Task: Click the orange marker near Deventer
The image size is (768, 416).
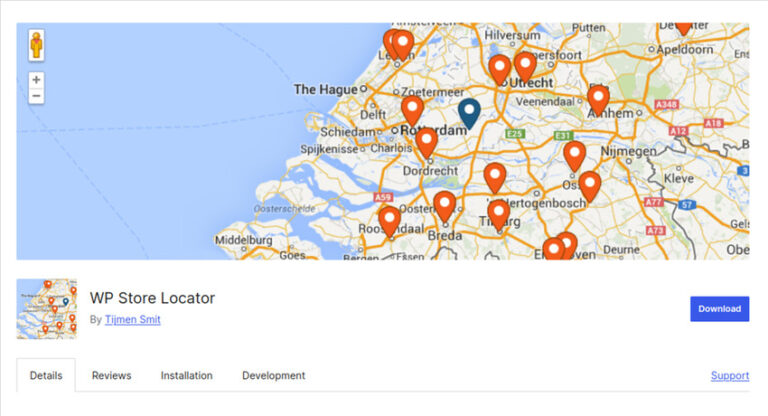Action: 683,28
